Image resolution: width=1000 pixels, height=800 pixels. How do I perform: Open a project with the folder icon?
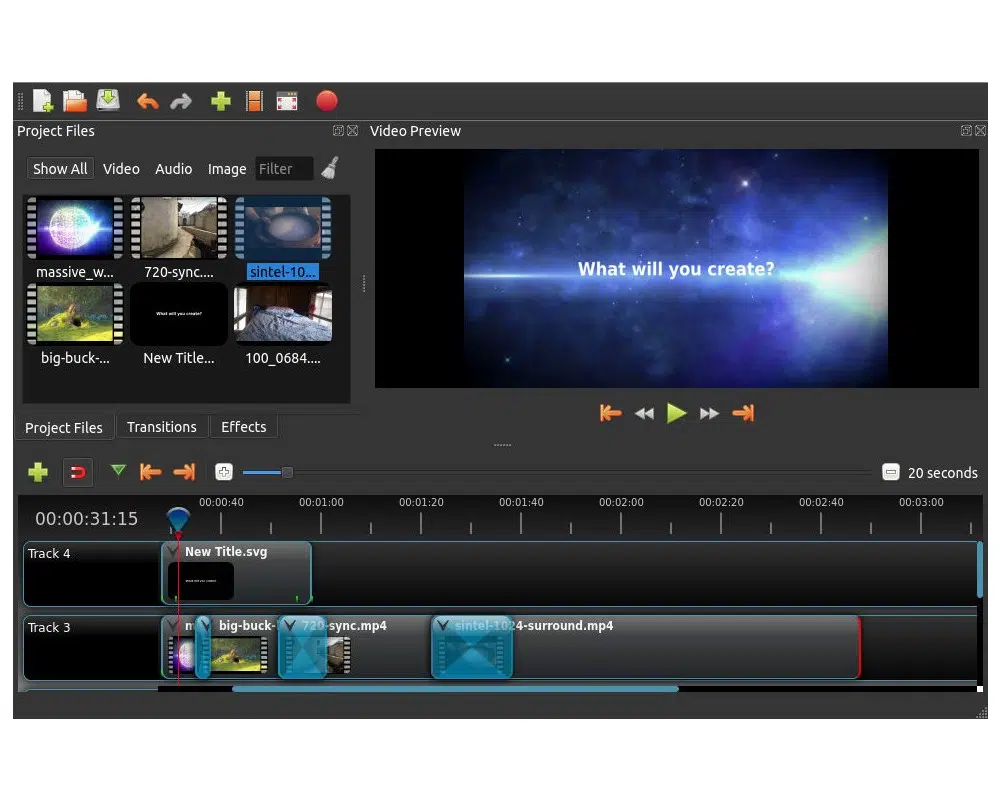[x=75, y=101]
